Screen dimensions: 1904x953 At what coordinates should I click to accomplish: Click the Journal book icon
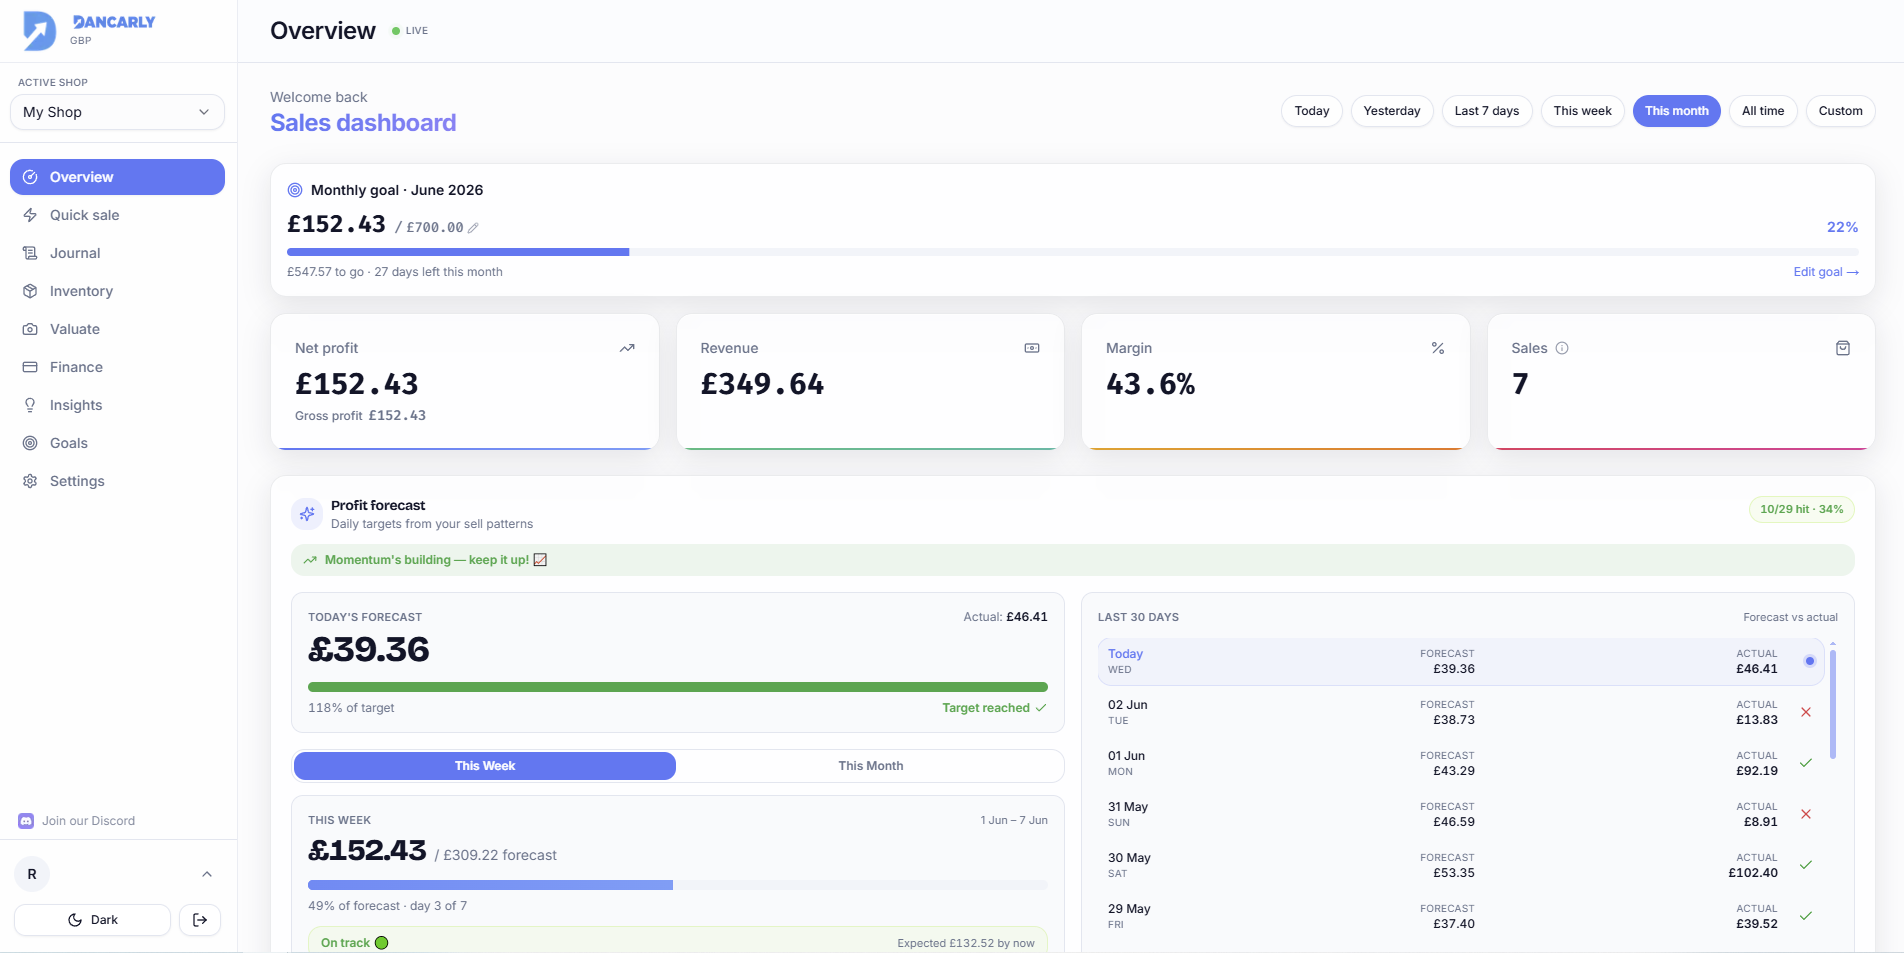point(30,253)
